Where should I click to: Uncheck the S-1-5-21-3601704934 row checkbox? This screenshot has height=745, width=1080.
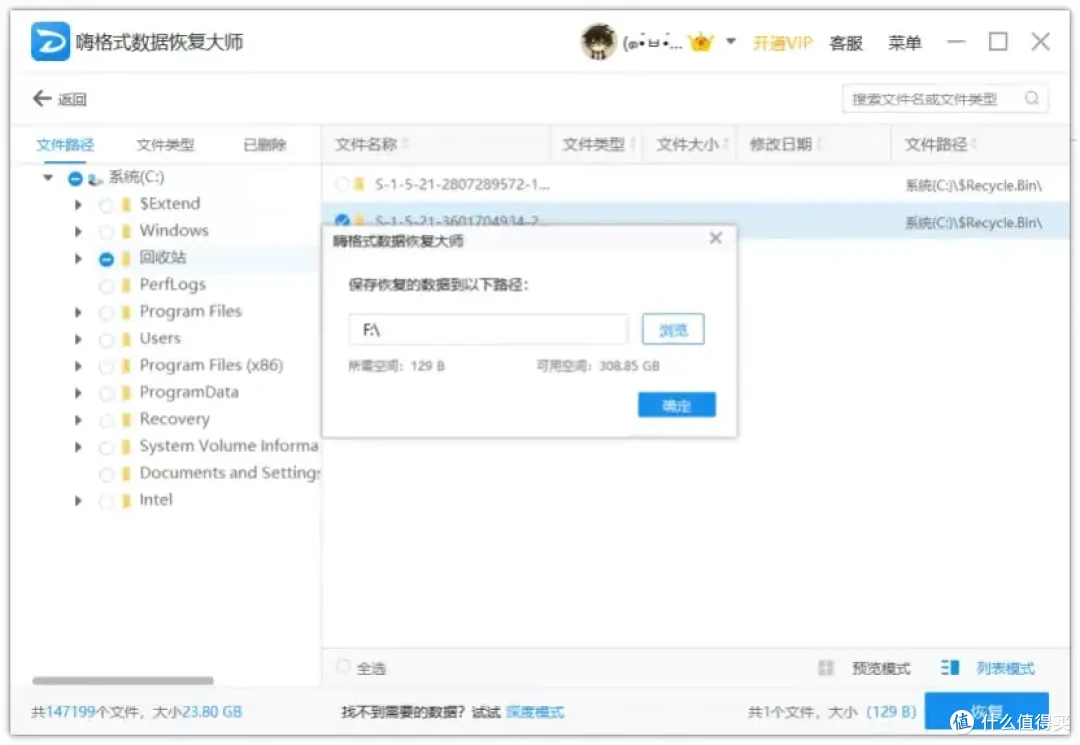(342, 220)
